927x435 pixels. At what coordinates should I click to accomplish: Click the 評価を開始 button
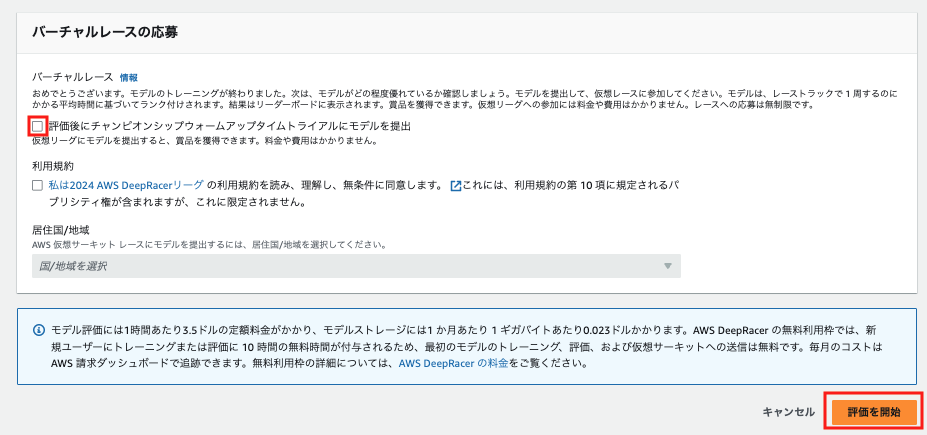tap(874, 412)
